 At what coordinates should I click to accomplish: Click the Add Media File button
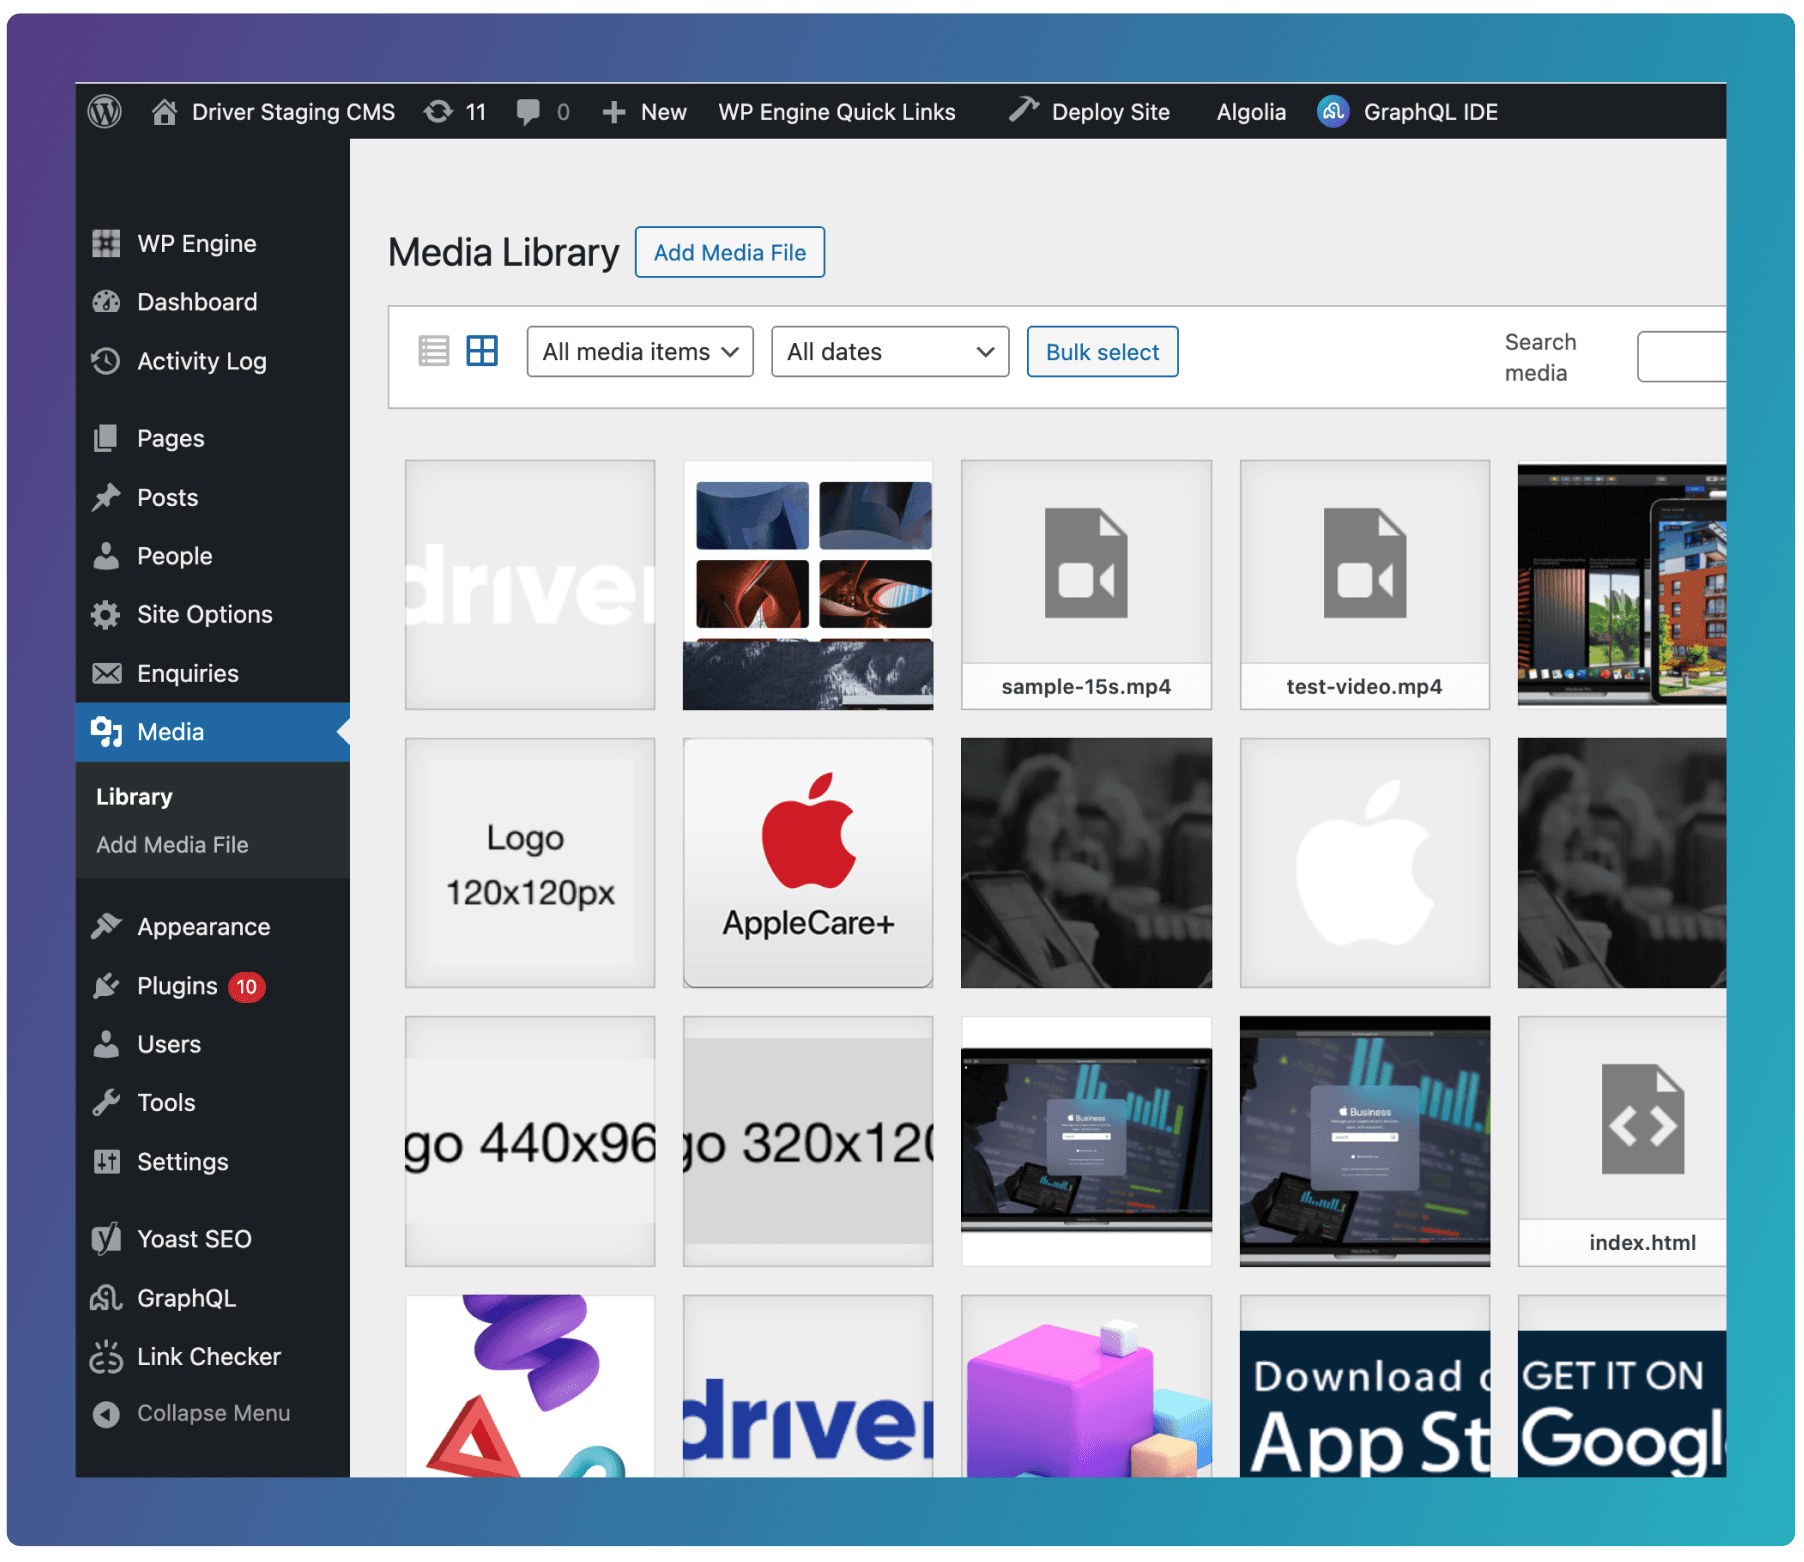click(x=730, y=252)
